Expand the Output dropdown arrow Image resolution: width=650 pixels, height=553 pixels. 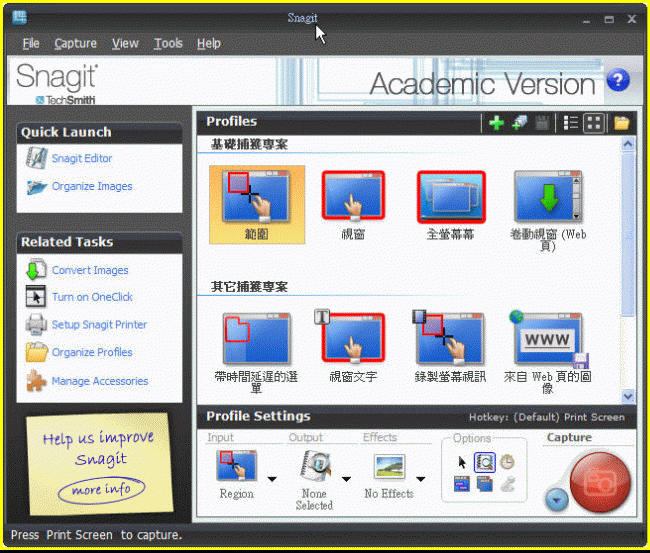click(346, 479)
